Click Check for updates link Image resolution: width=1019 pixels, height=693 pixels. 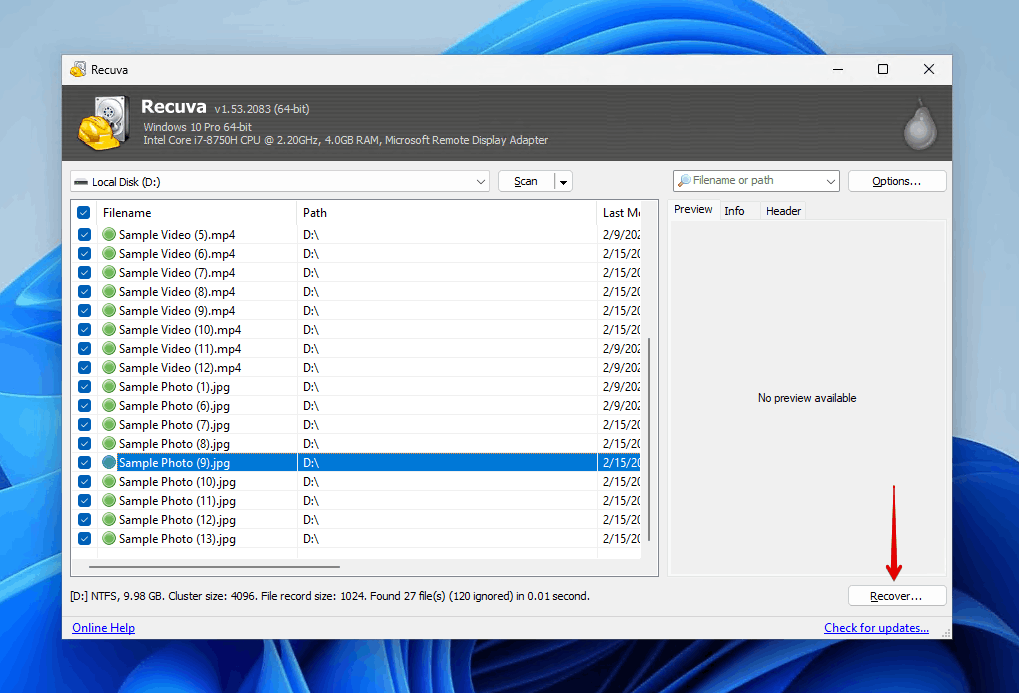[x=876, y=627]
